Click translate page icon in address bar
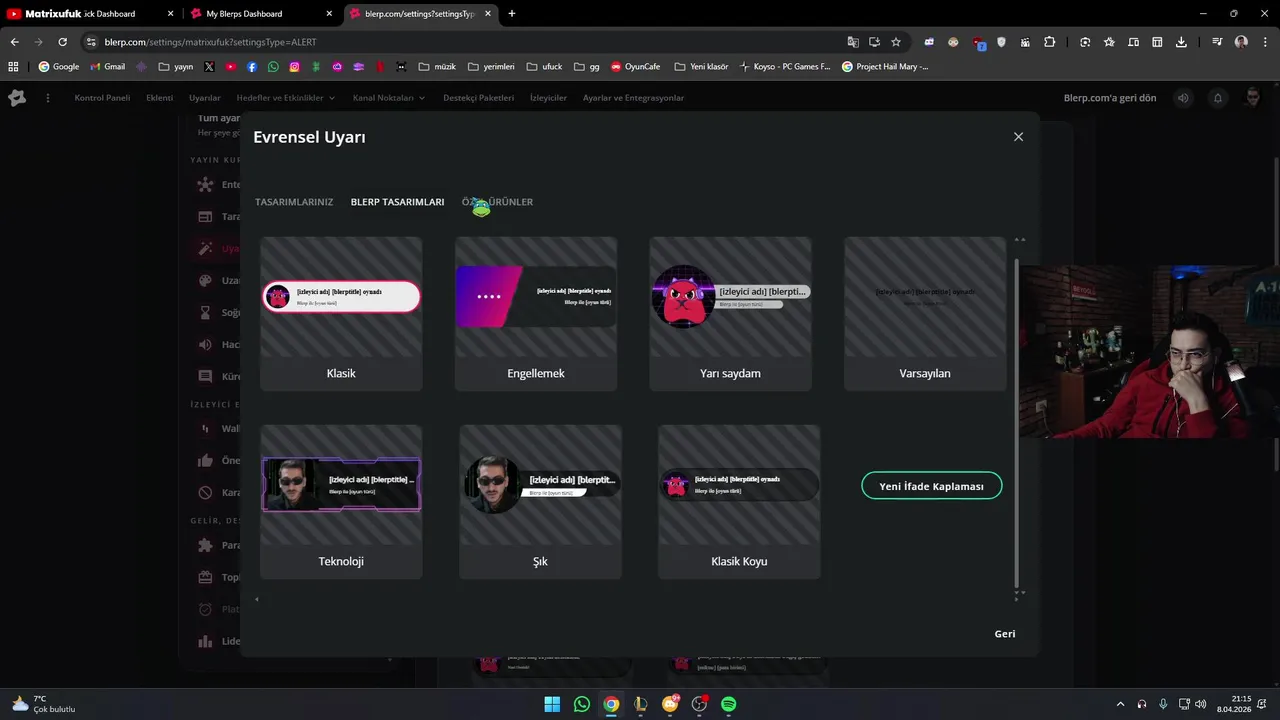This screenshot has height=720, width=1280. coord(853,42)
